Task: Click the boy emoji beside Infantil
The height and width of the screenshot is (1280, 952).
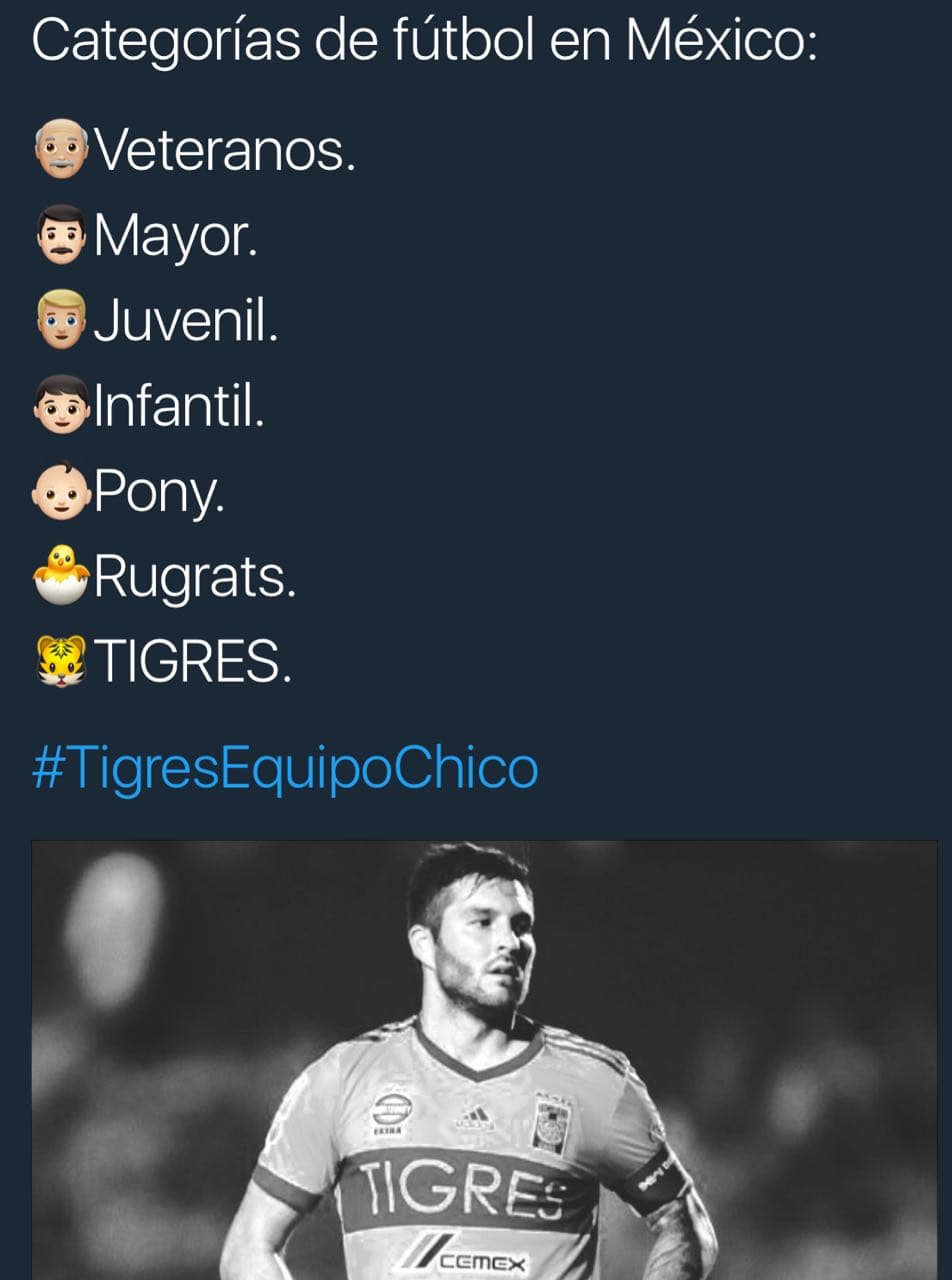Action: click(62, 406)
